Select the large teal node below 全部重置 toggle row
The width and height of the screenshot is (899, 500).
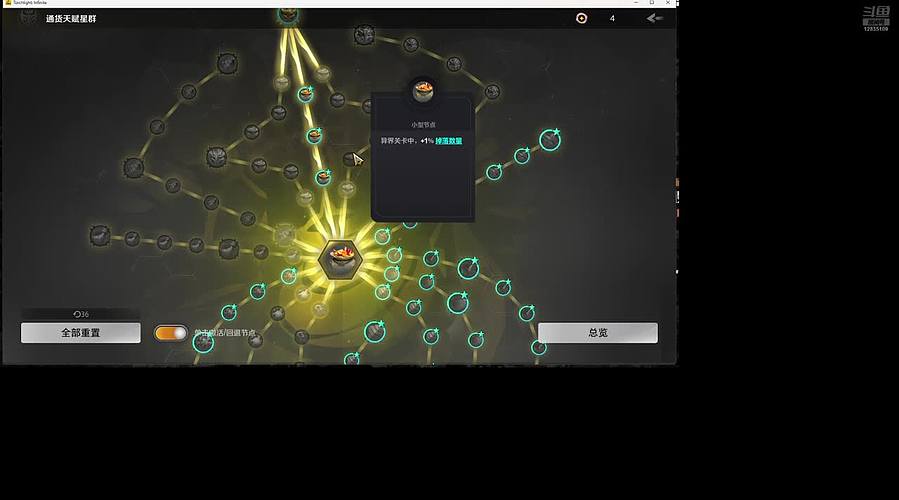tap(203, 343)
